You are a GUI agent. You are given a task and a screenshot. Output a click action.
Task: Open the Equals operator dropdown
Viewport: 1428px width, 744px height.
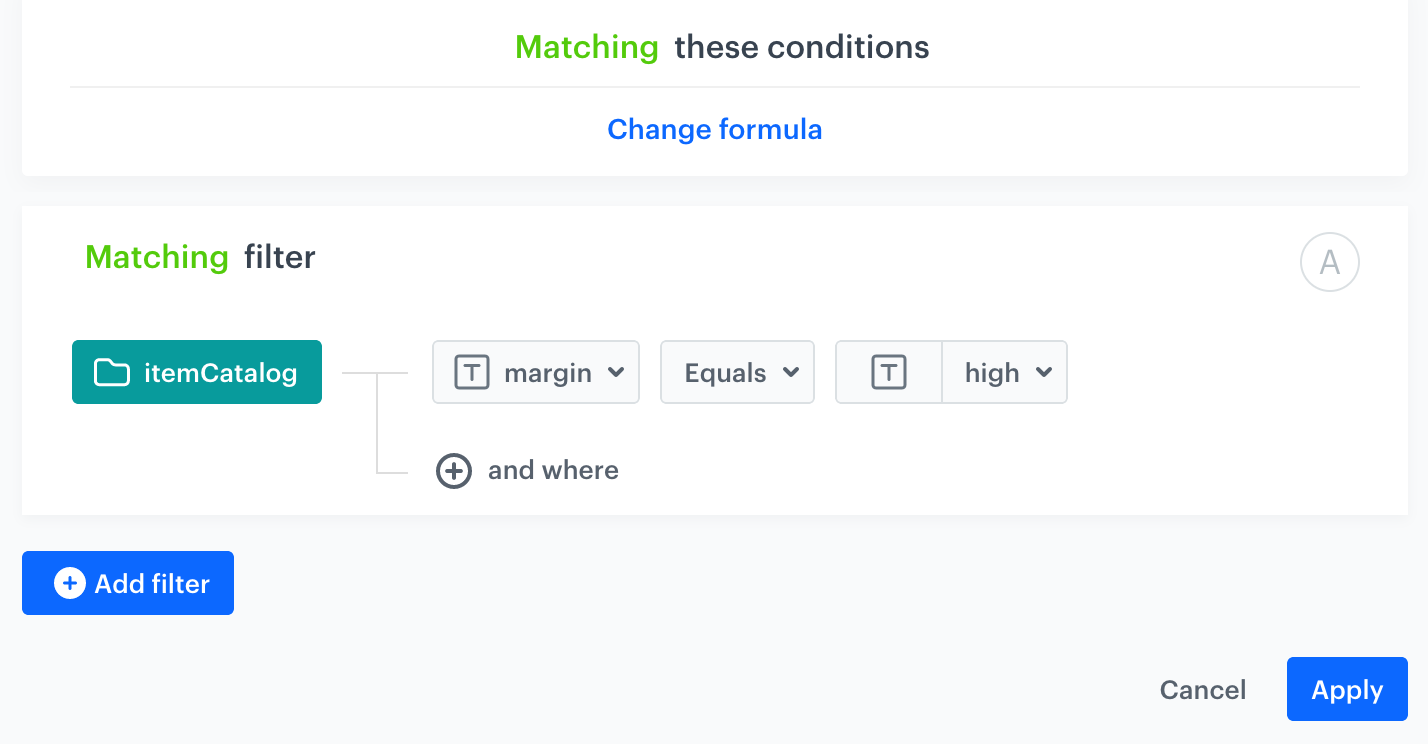[x=789, y=372]
